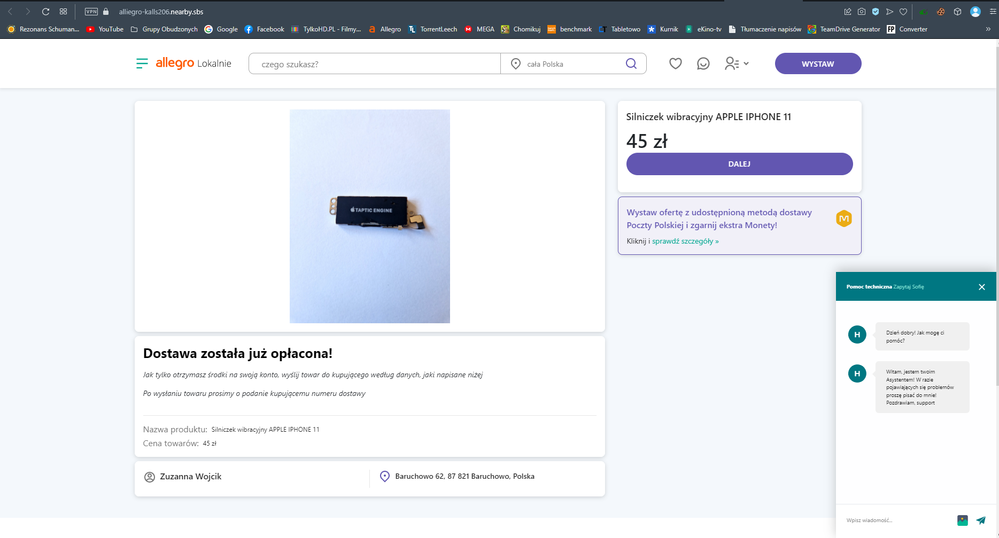Open the eKino-tv bookmark
The image size is (999, 538).
[703, 29]
